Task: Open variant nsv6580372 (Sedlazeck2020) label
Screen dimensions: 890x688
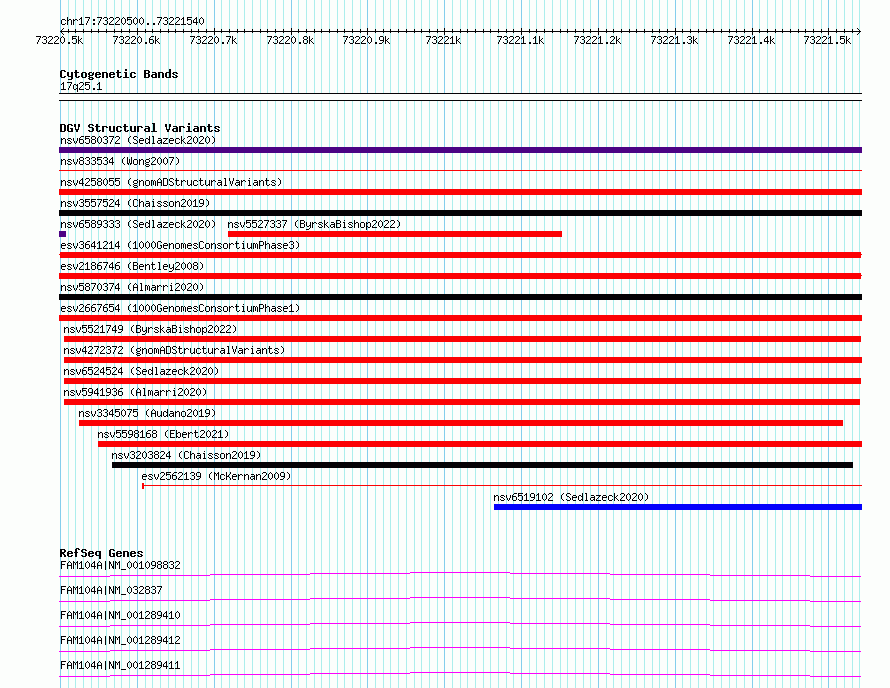Action: 138,140
